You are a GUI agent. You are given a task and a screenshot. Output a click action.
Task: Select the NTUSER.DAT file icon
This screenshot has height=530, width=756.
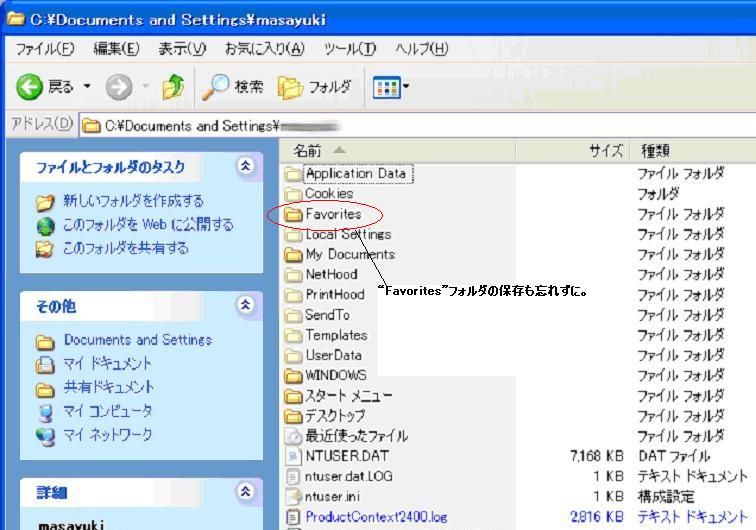click(293, 456)
